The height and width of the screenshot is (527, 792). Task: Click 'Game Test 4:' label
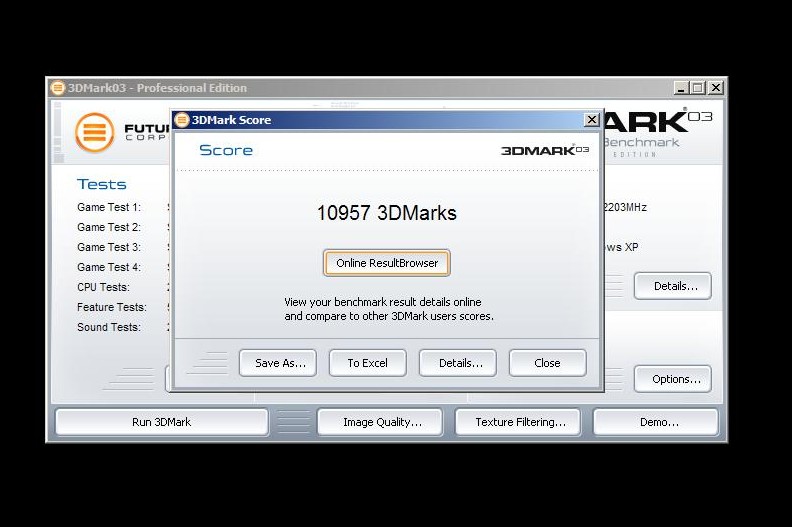(x=109, y=267)
